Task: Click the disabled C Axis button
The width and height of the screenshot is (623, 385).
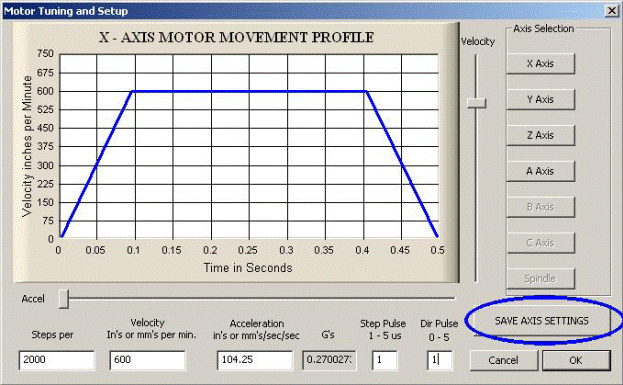Action: (x=540, y=243)
